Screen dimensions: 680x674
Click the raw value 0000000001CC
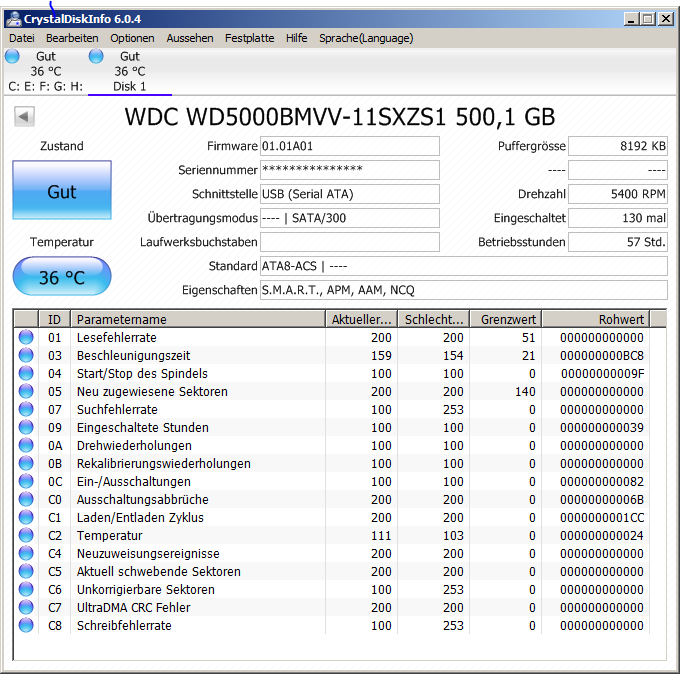[x=602, y=517]
